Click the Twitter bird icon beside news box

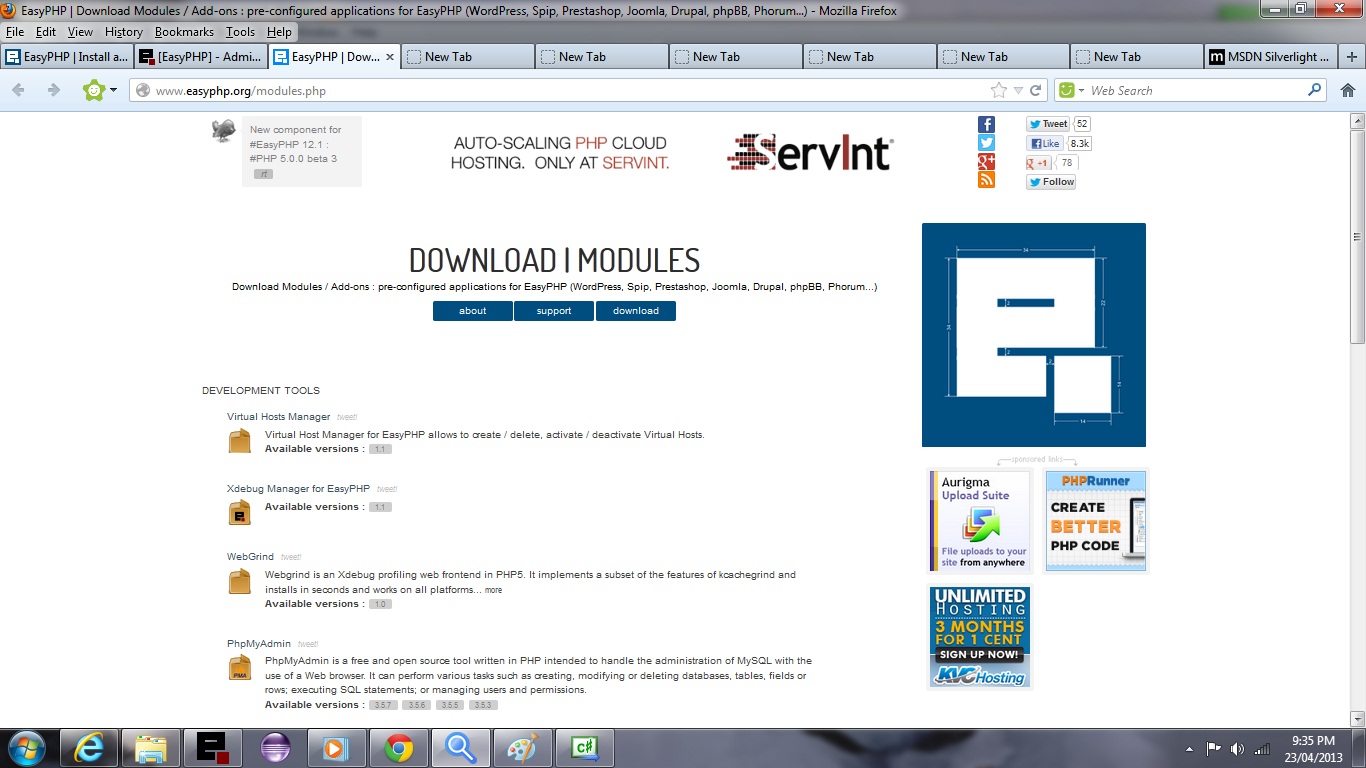223,130
